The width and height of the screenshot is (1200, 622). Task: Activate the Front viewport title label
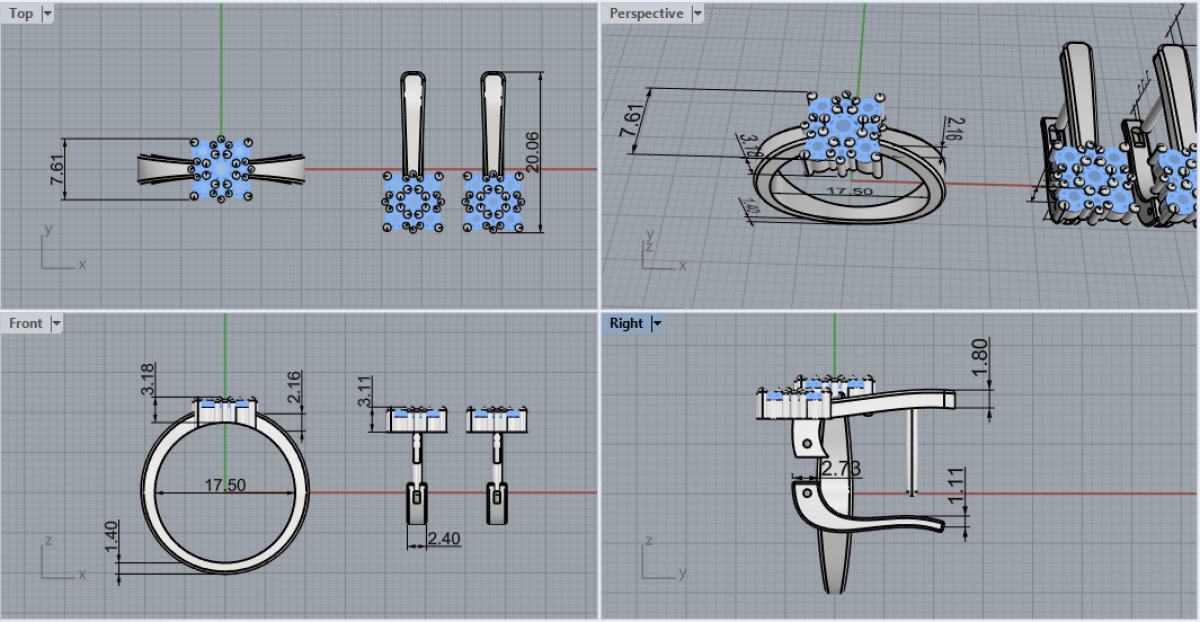pos(26,323)
